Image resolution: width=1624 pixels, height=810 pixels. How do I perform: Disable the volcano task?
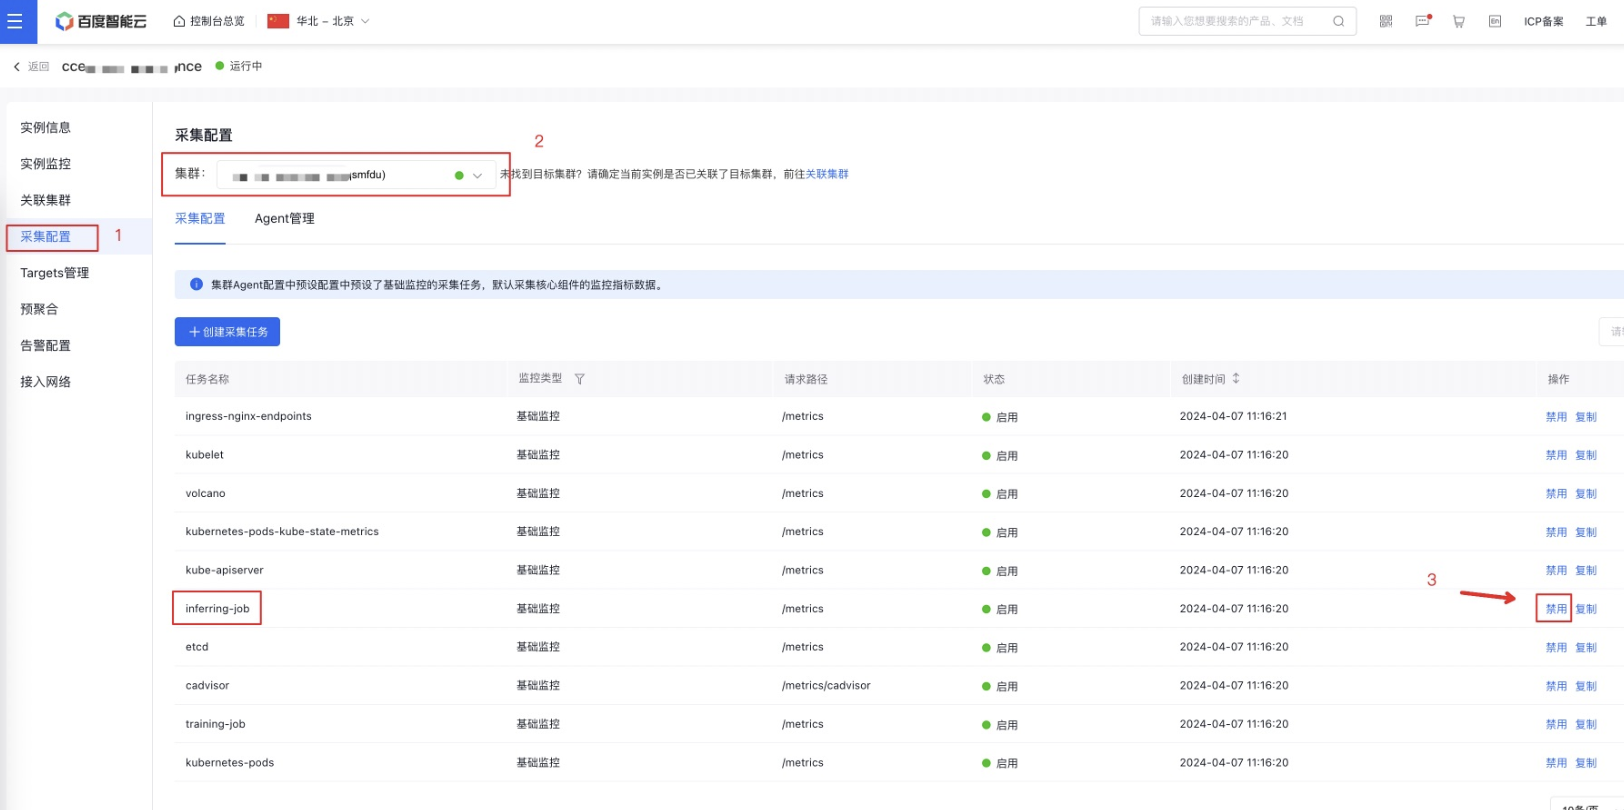1556,494
